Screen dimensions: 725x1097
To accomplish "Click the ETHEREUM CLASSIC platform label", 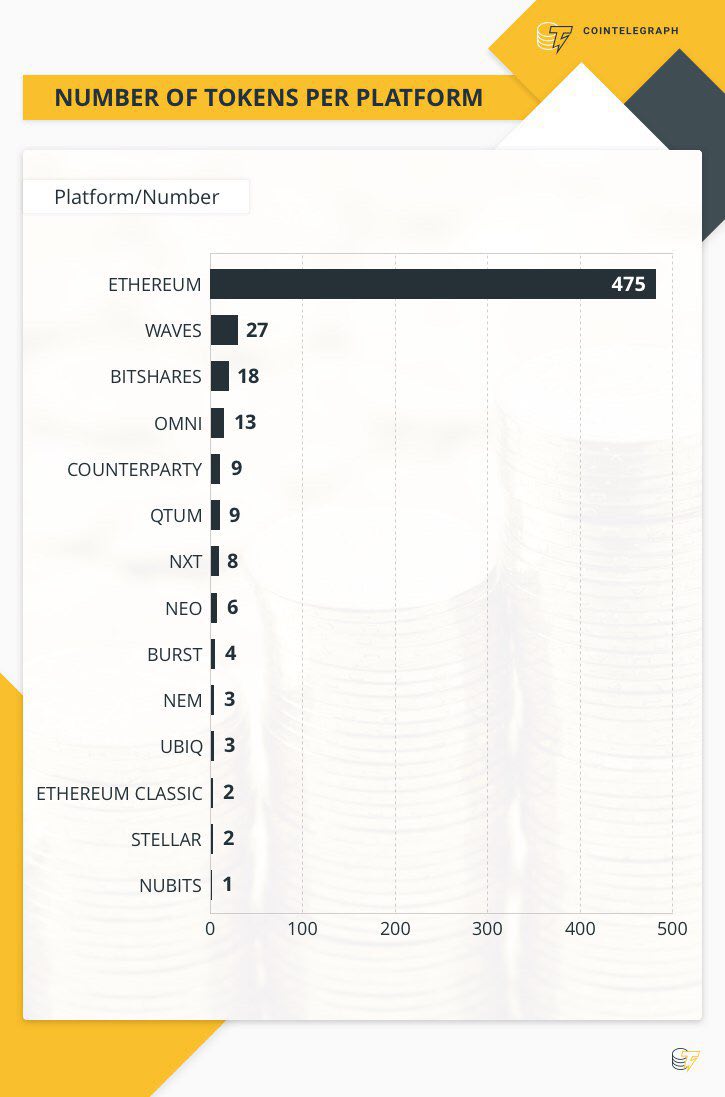I will [x=119, y=793].
